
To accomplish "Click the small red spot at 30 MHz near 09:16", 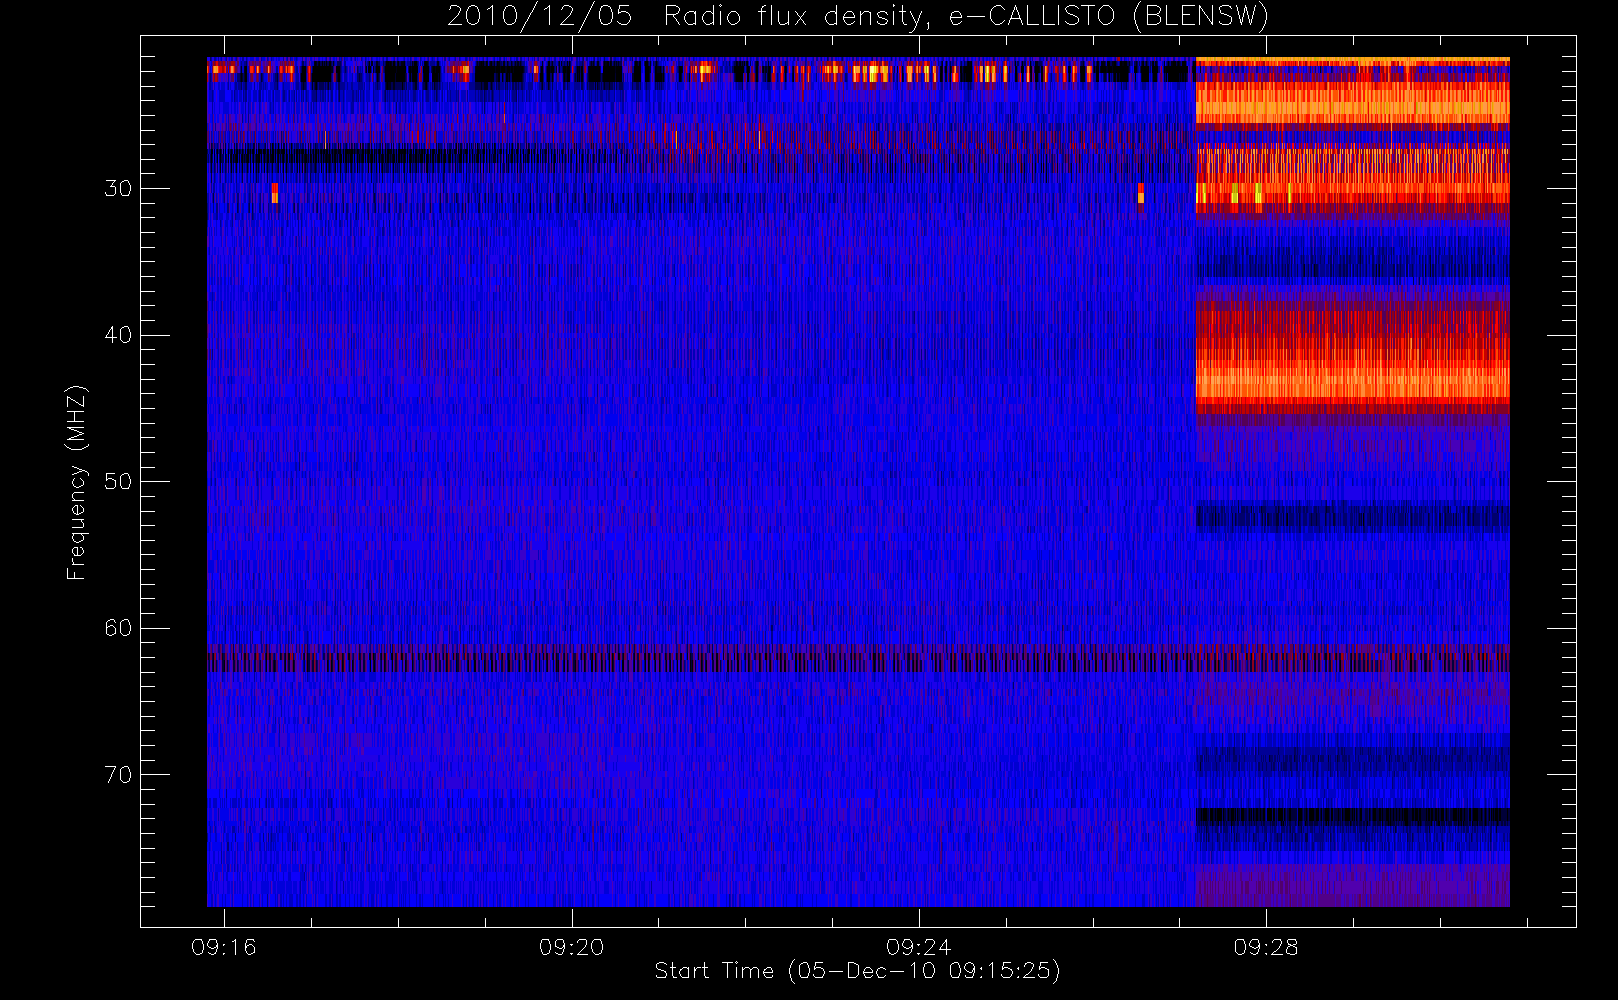I will [275, 193].
